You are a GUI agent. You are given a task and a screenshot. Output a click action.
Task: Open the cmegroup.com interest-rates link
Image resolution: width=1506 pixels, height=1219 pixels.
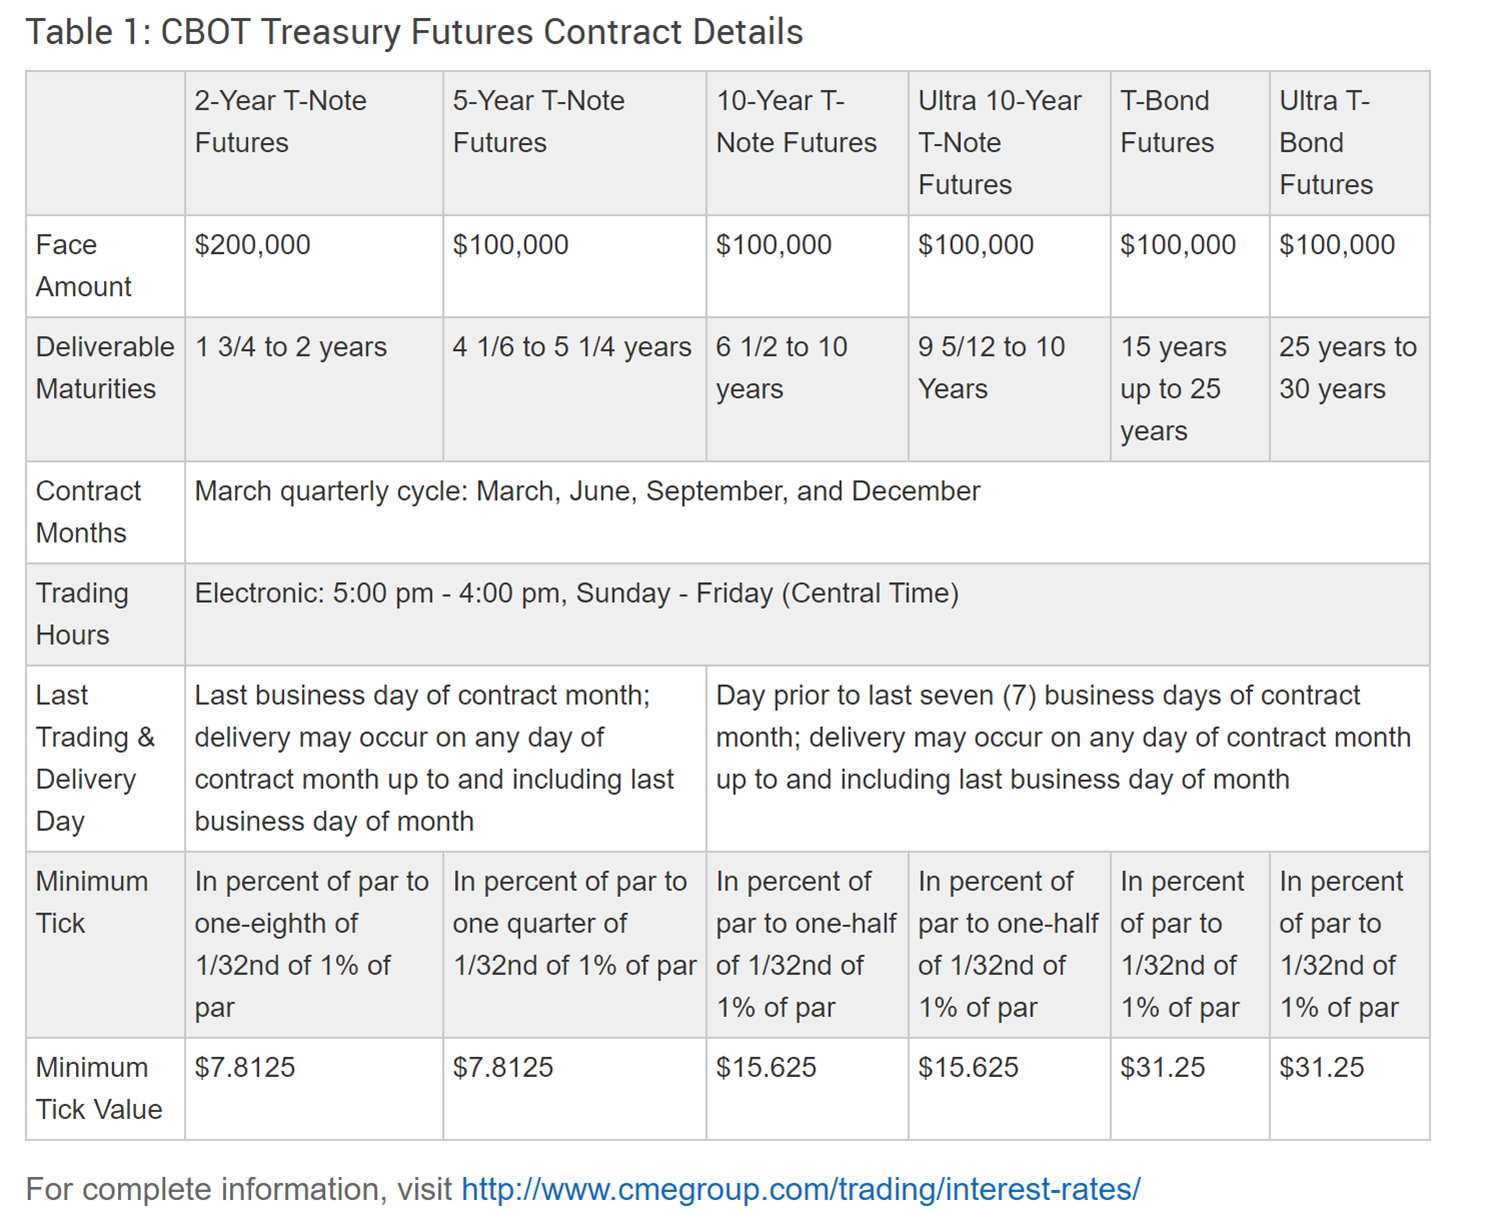pos(800,1189)
